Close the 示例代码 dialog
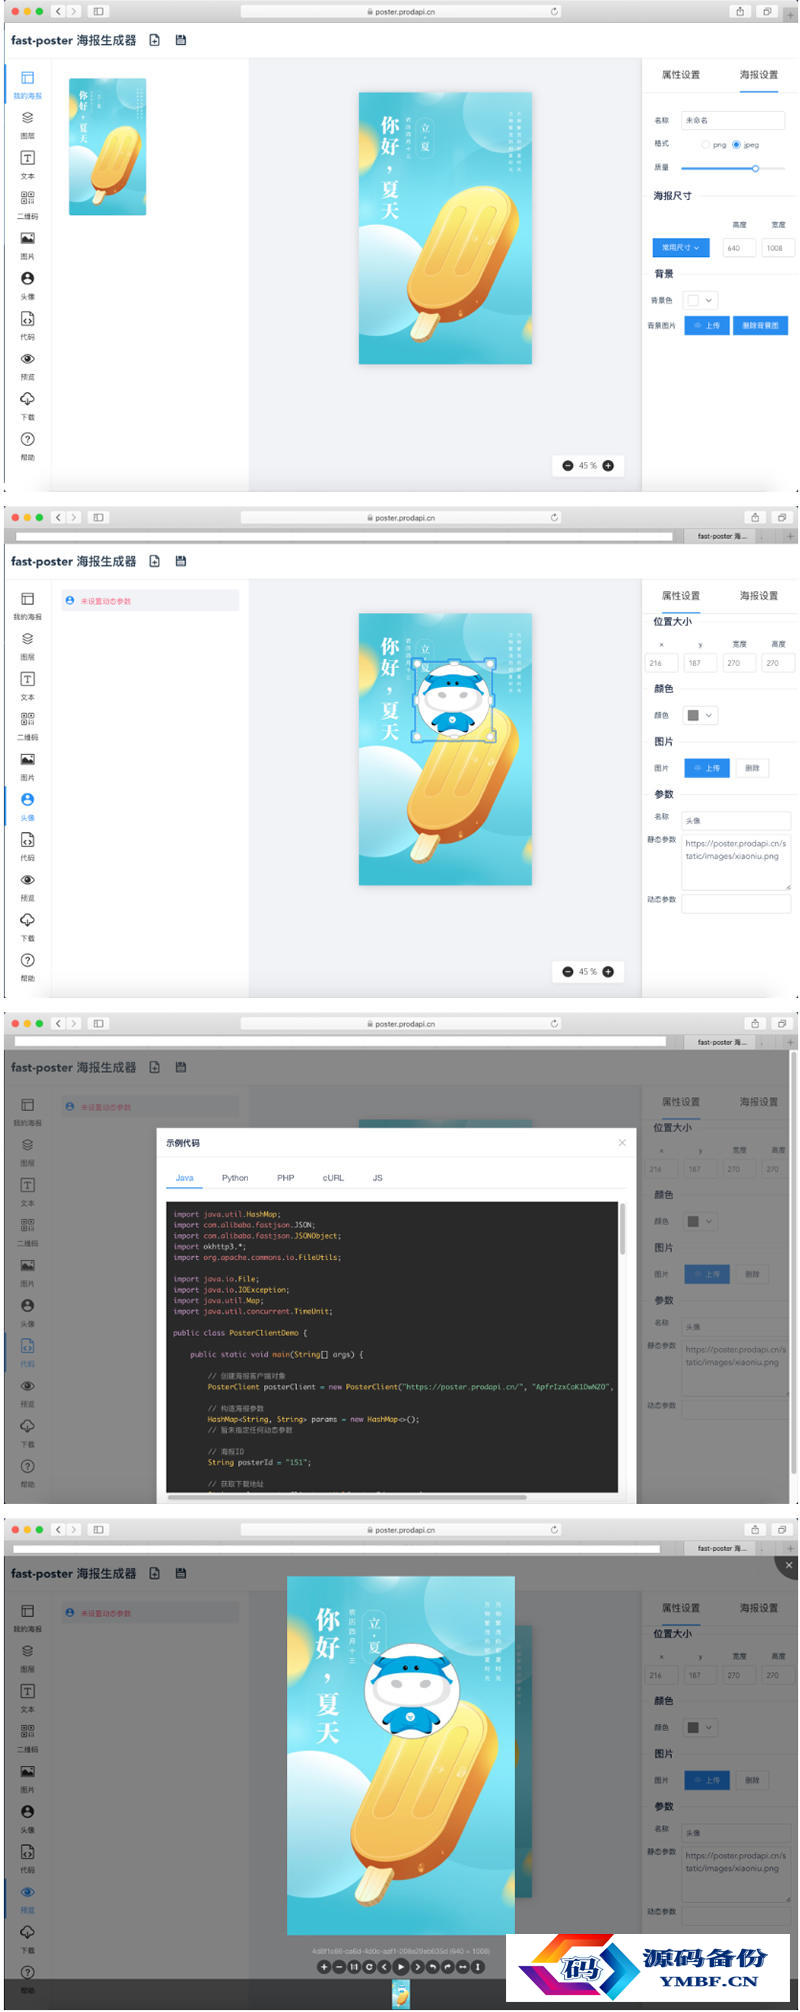 point(622,1143)
